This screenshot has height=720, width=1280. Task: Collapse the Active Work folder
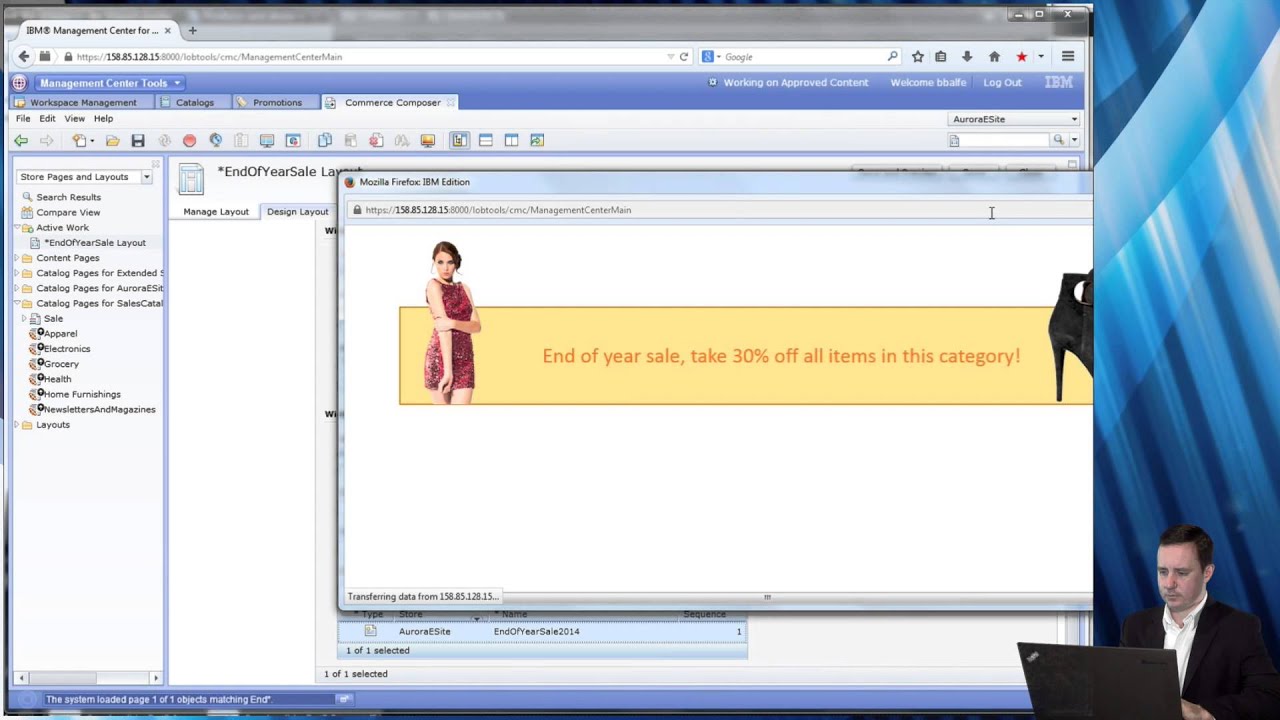pos(17,228)
